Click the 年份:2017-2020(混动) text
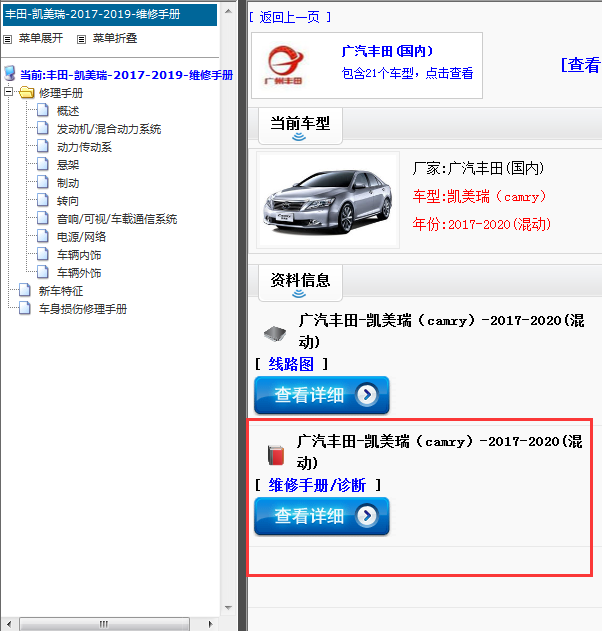This screenshot has width=602, height=631. (x=481, y=224)
